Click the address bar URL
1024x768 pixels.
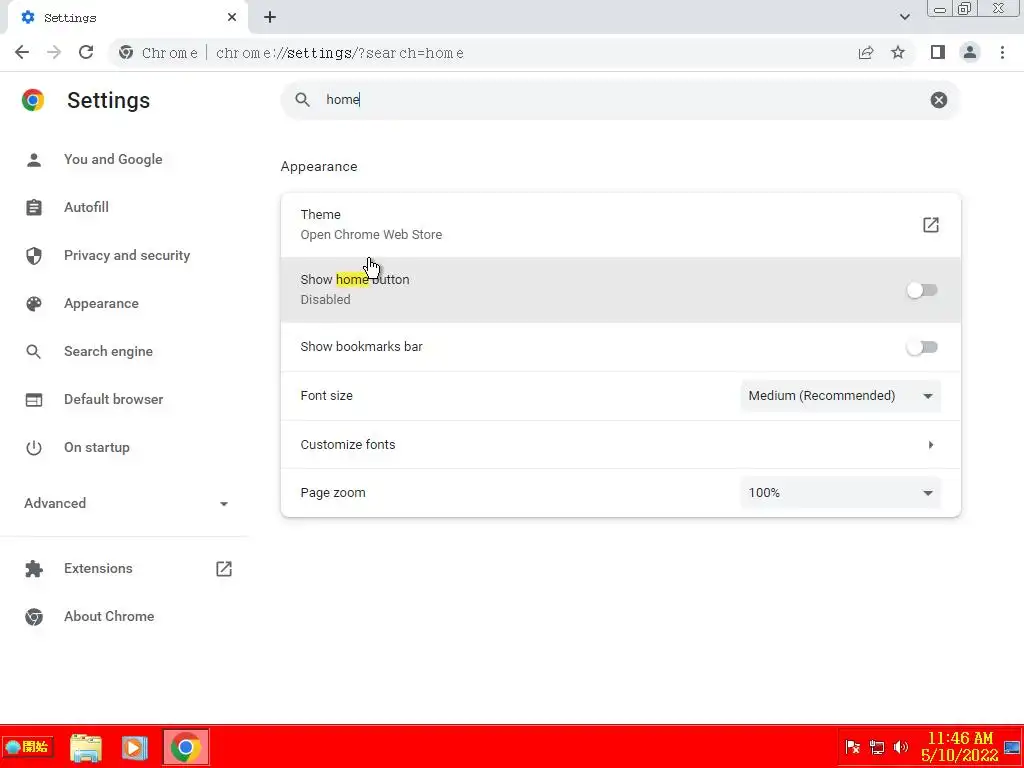tap(340, 53)
